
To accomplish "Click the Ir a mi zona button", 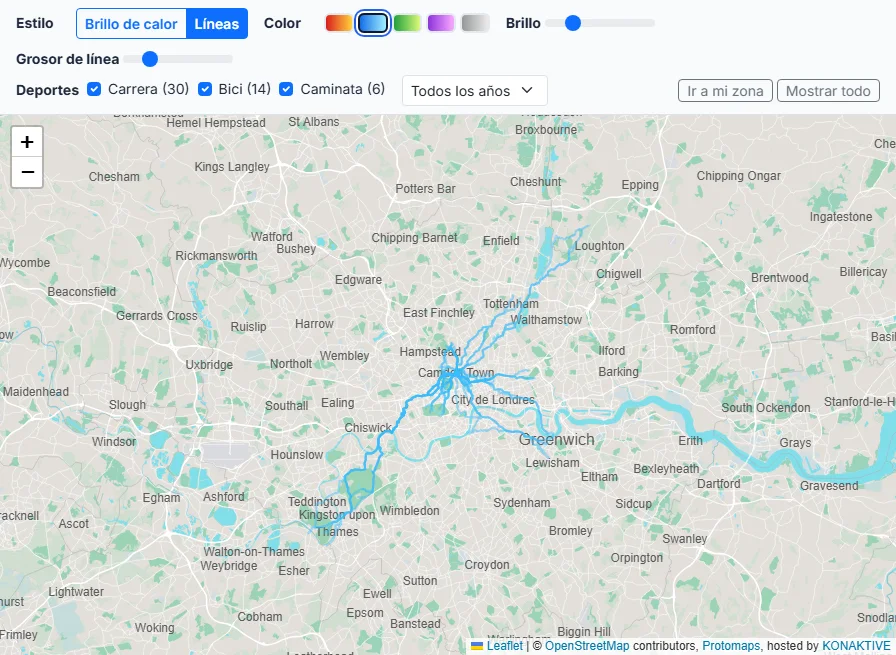I will click(x=725, y=91).
